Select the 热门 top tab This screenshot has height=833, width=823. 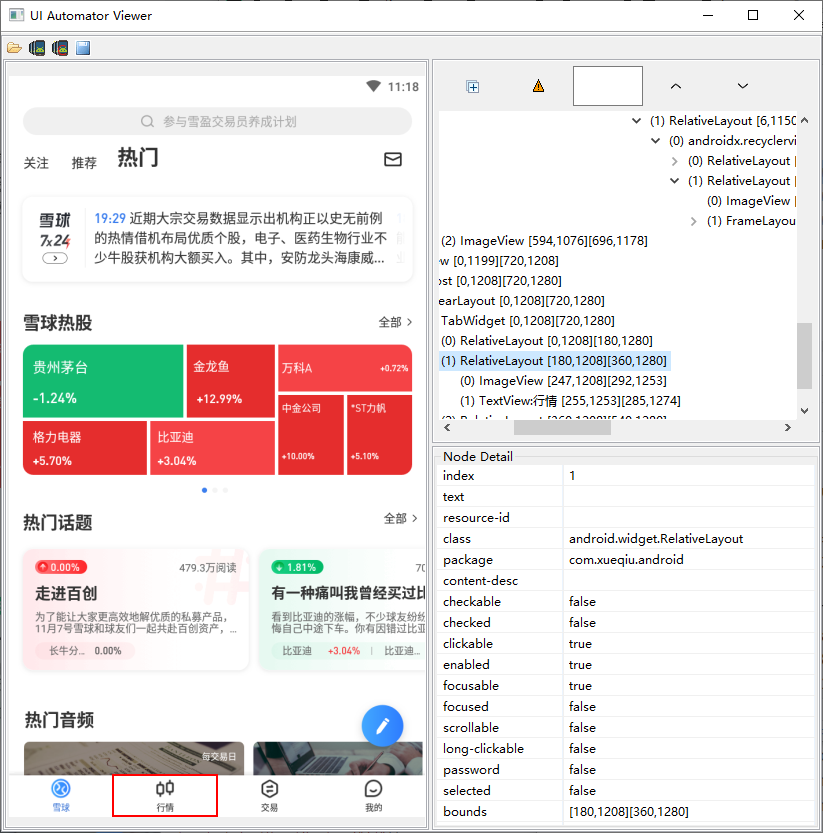tap(138, 158)
